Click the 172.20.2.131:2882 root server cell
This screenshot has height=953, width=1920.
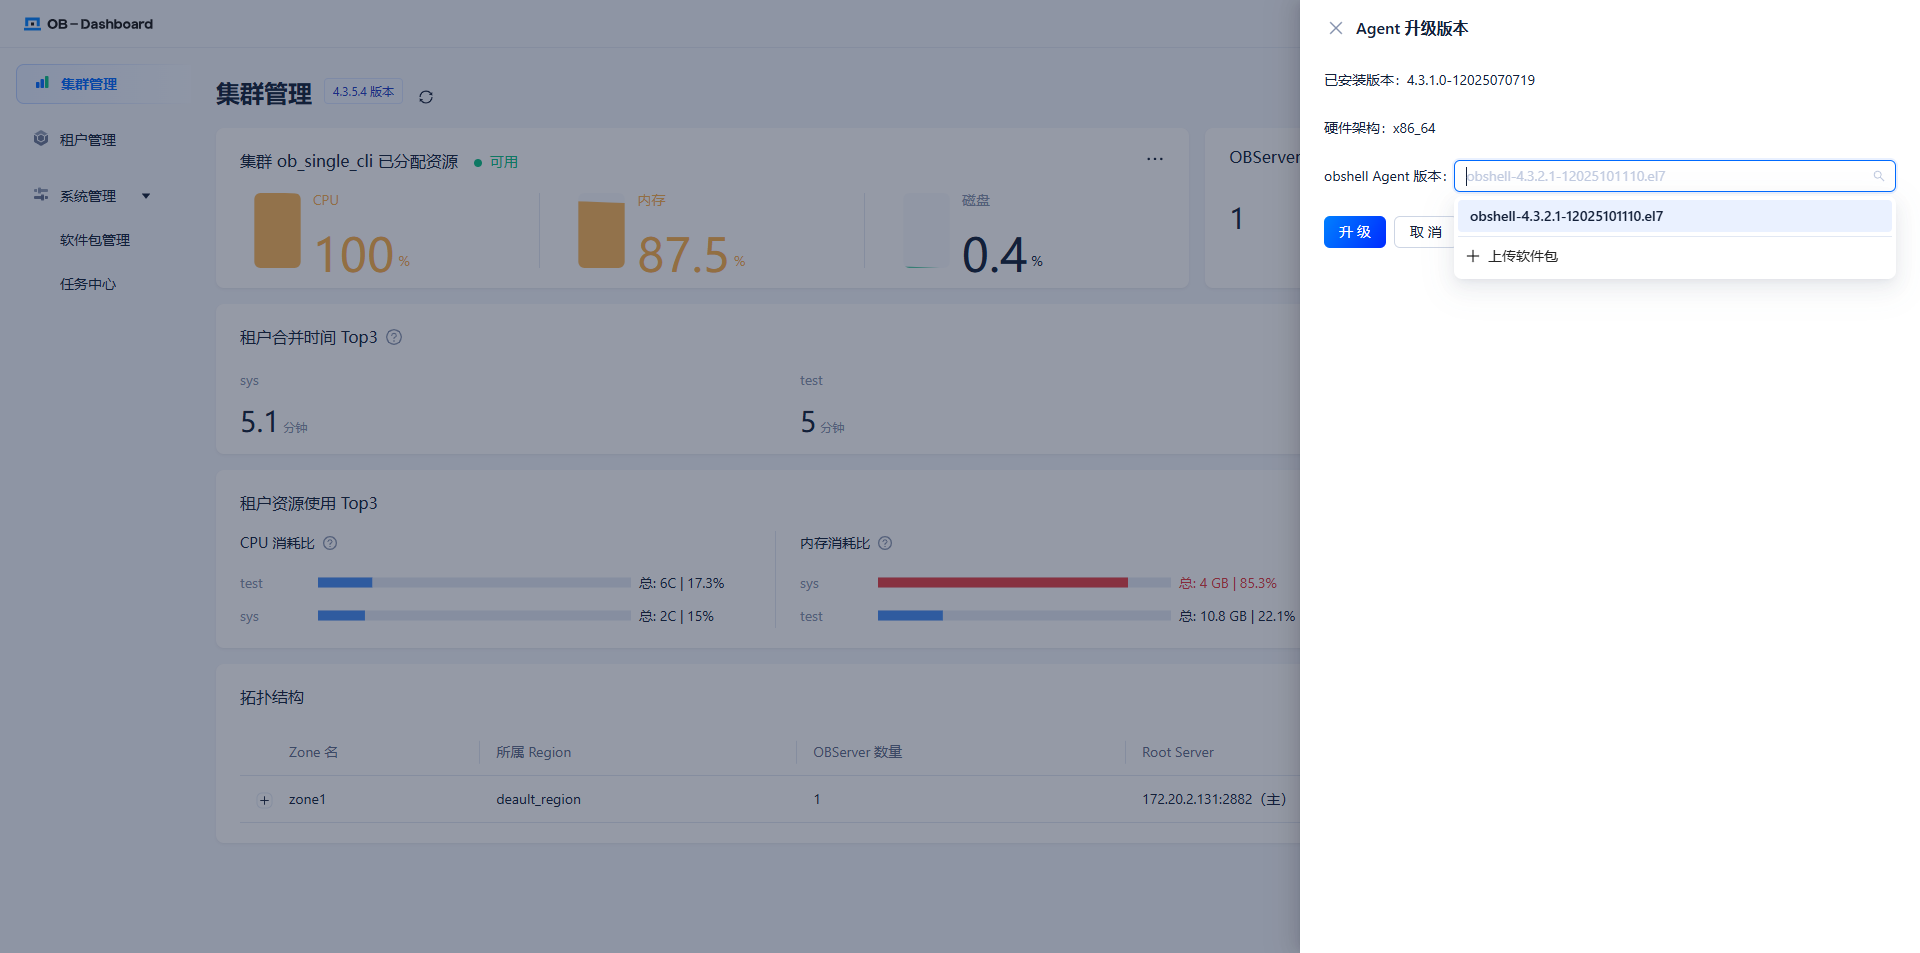(x=1214, y=799)
